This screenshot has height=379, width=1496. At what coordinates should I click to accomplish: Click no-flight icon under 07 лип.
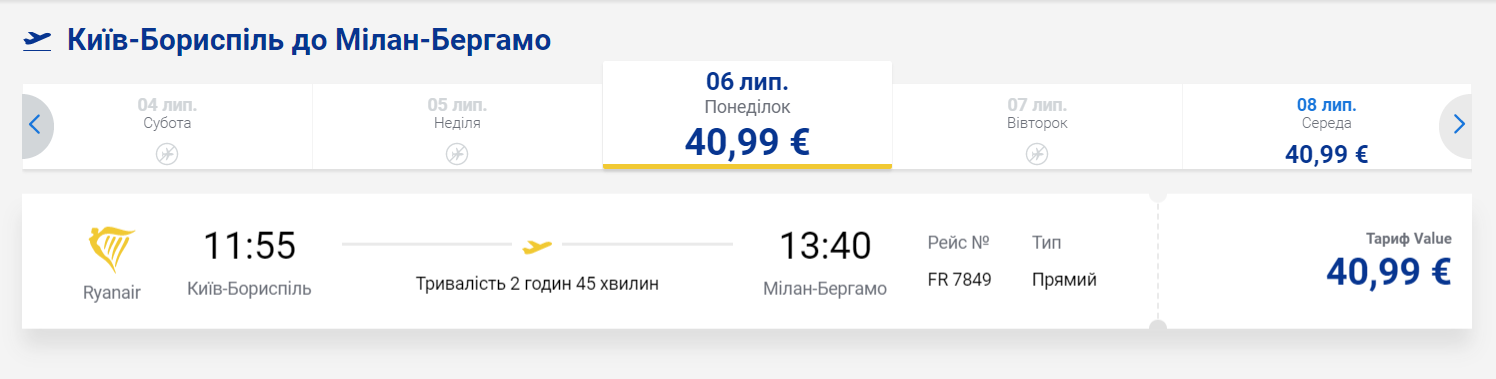pos(1037,154)
